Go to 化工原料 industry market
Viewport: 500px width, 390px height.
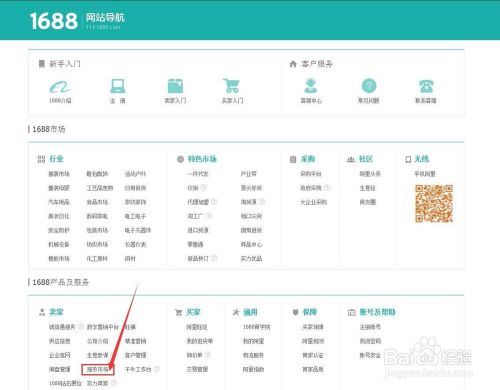(x=97, y=258)
